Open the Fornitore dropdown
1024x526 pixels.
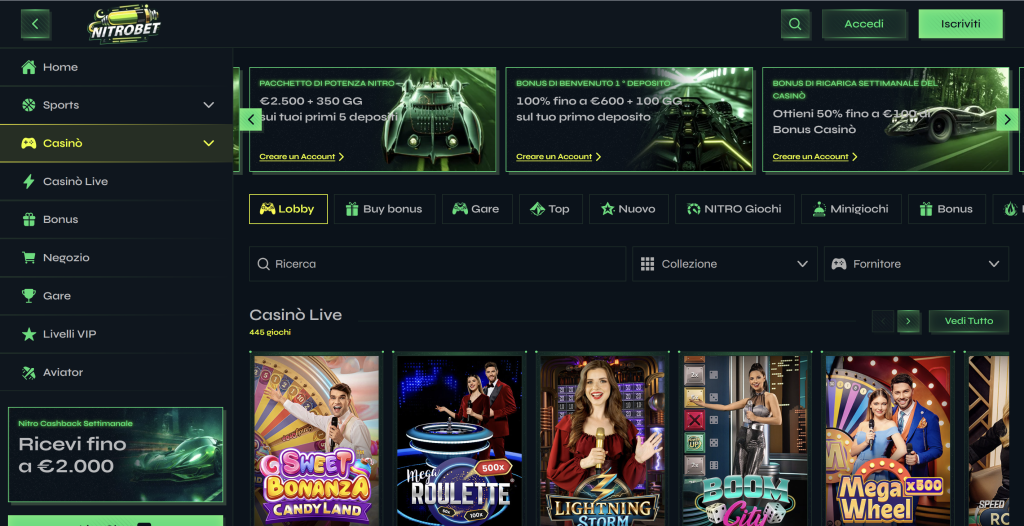916,264
